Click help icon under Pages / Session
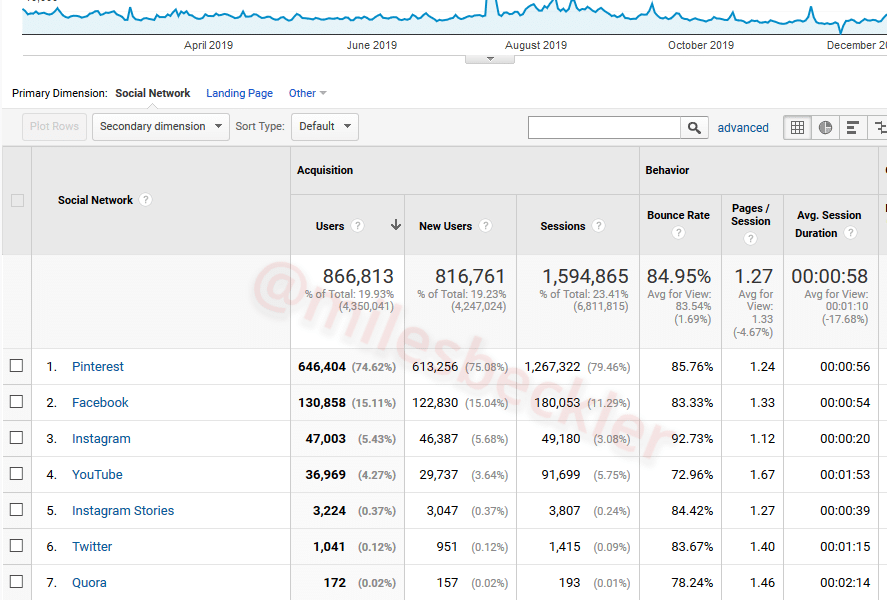 tap(750, 239)
